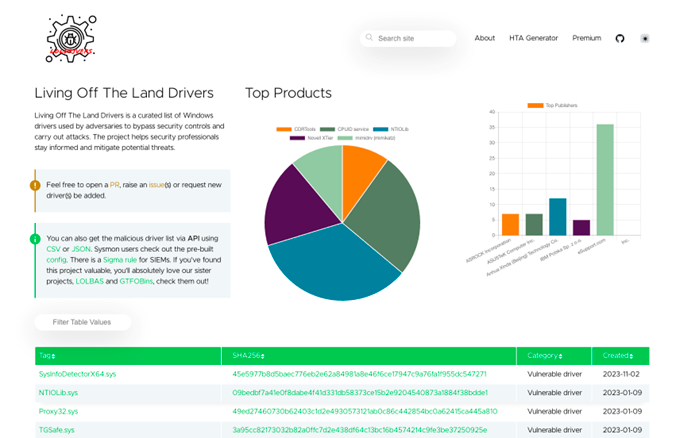Screen dimensions: 676x438
Task: Click the tallest light green bar
Action: click(605, 180)
